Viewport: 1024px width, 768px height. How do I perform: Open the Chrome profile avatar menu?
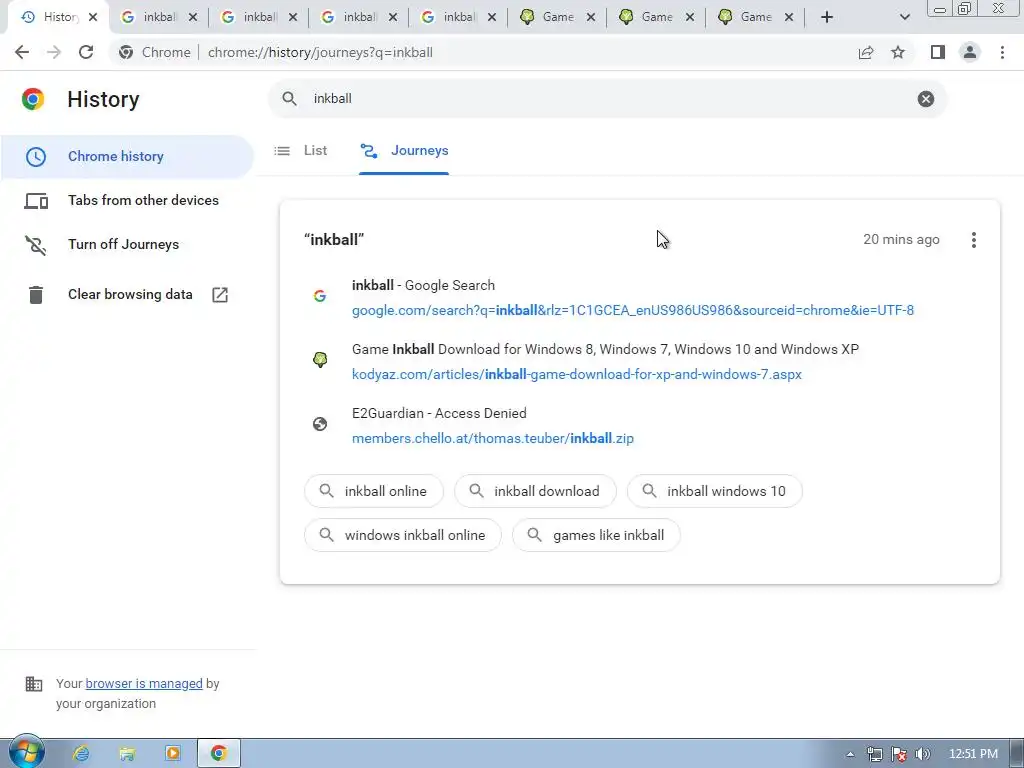(x=970, y=52)
